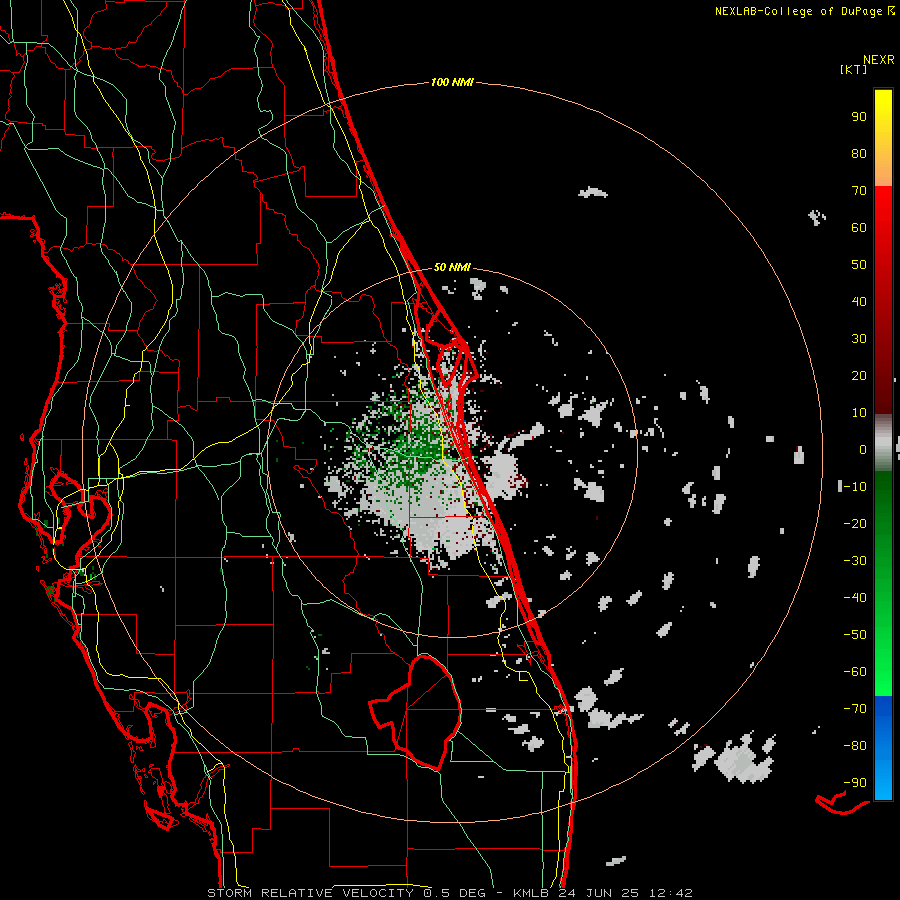
Task: Click the -90 scale value
Action: 855,782
